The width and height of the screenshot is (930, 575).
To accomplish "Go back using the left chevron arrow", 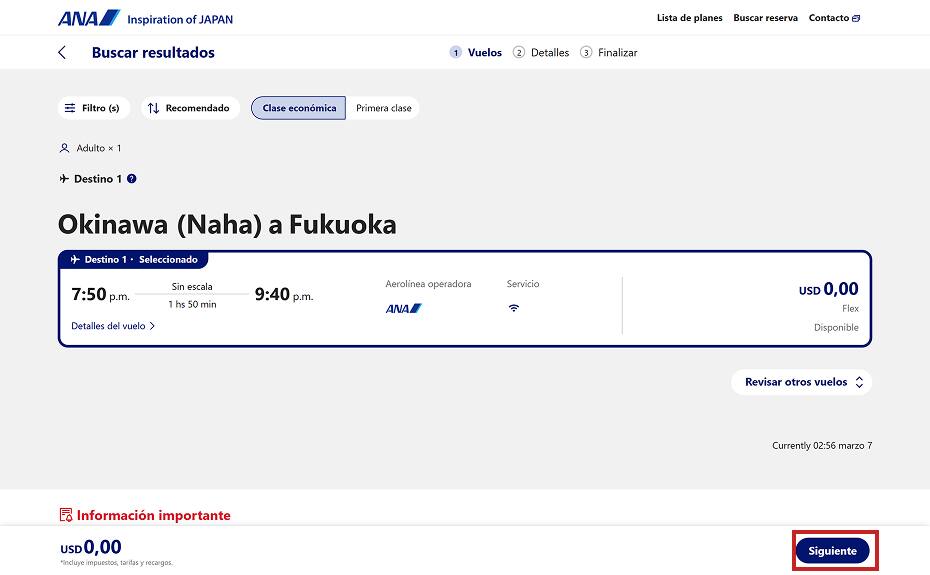I will (62, 53).
